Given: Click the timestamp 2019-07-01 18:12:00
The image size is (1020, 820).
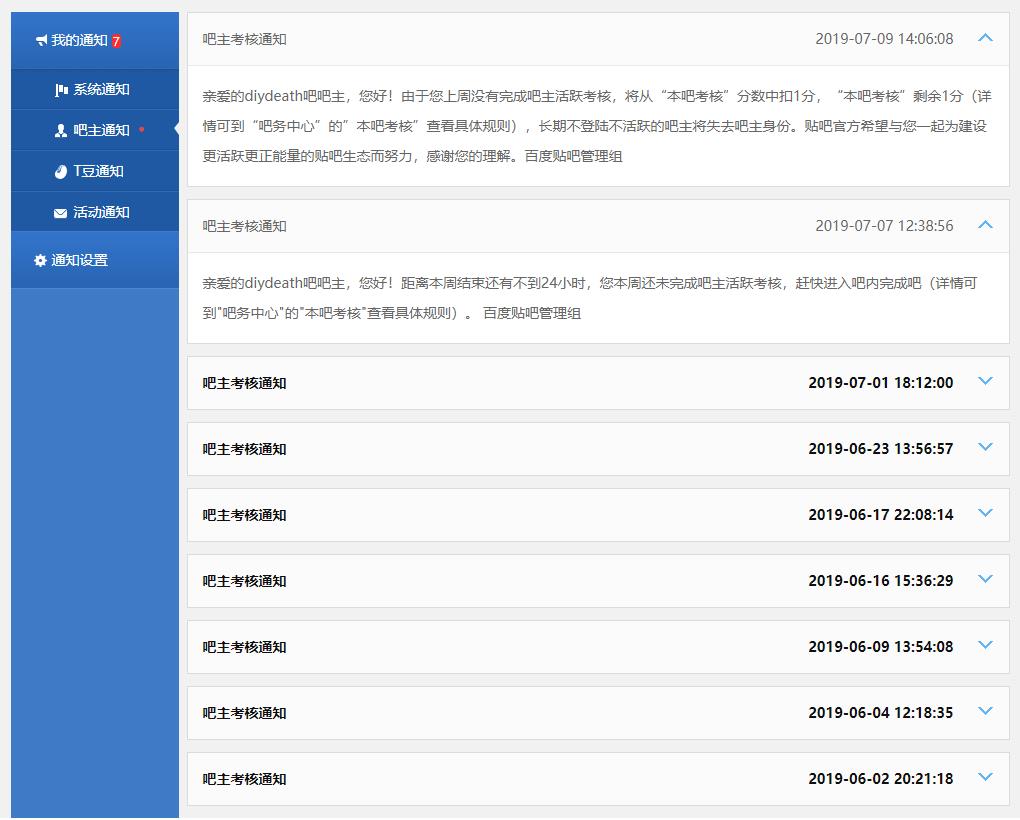Looking at the screenshot, I should [x=881, y=382].
